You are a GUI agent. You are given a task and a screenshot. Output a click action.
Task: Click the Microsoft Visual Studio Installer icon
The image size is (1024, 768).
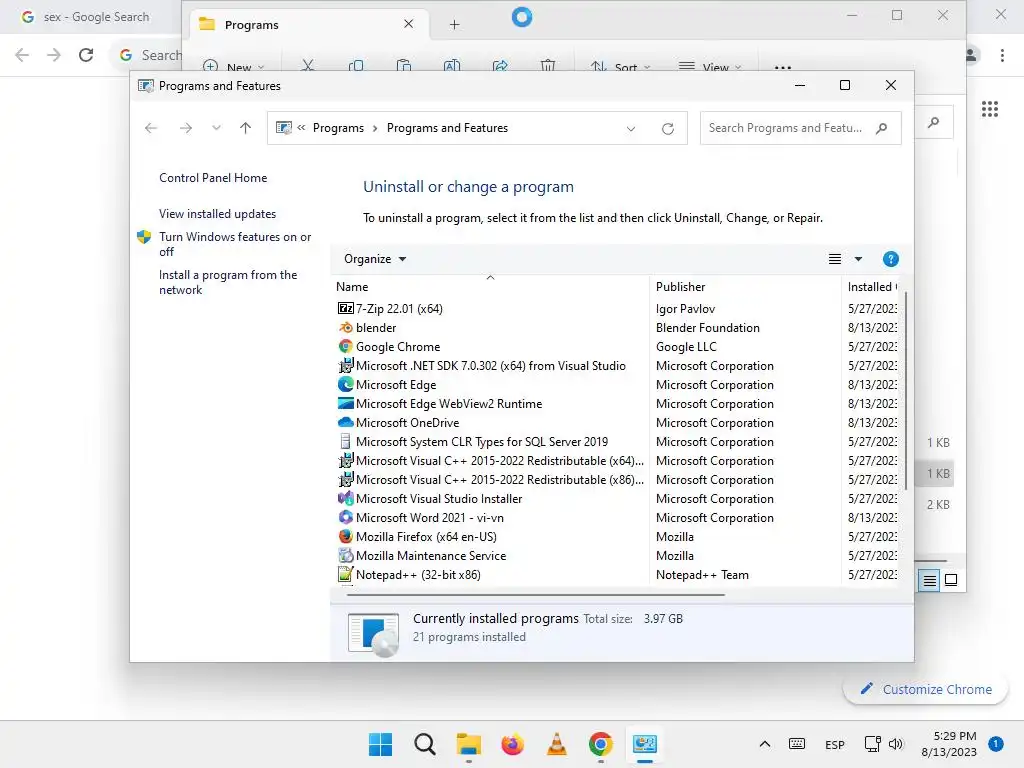click(x=345, y=498)
